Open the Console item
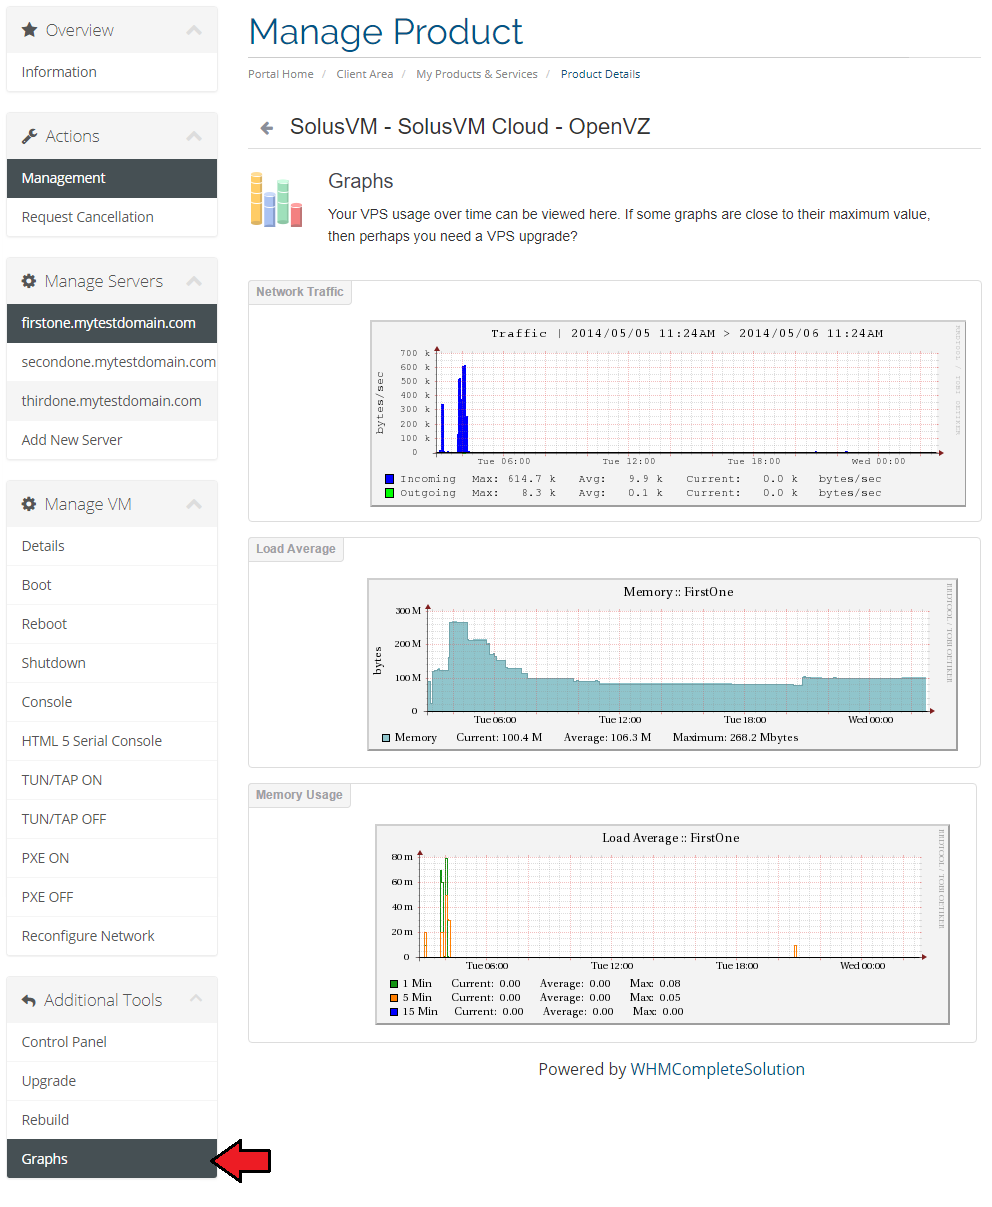992x1207 pixels. (x=112, y=702)
